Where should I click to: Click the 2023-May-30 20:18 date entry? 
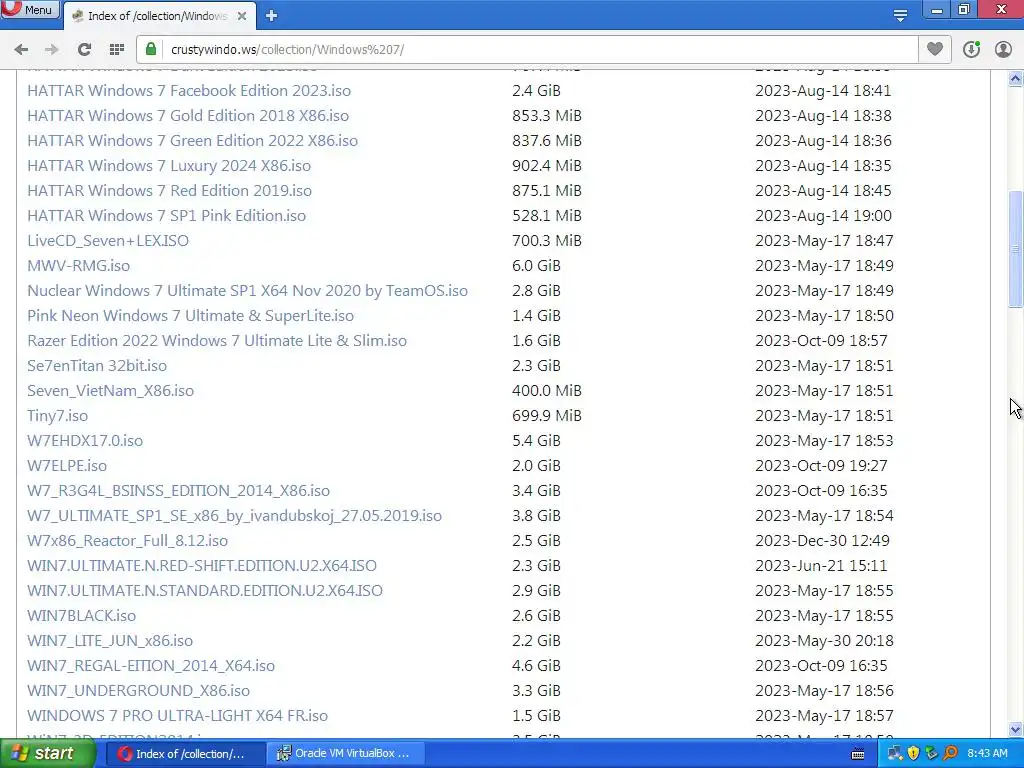[x=824, y=641]
